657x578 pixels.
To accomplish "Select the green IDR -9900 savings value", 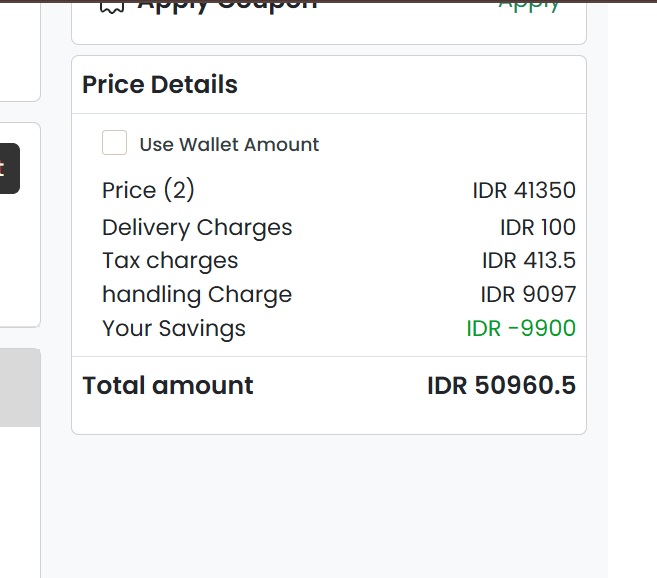I will coord(521,328).
